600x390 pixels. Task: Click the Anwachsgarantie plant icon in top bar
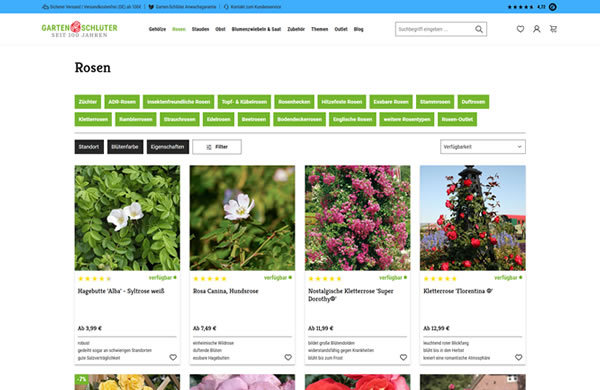point(151,7)
